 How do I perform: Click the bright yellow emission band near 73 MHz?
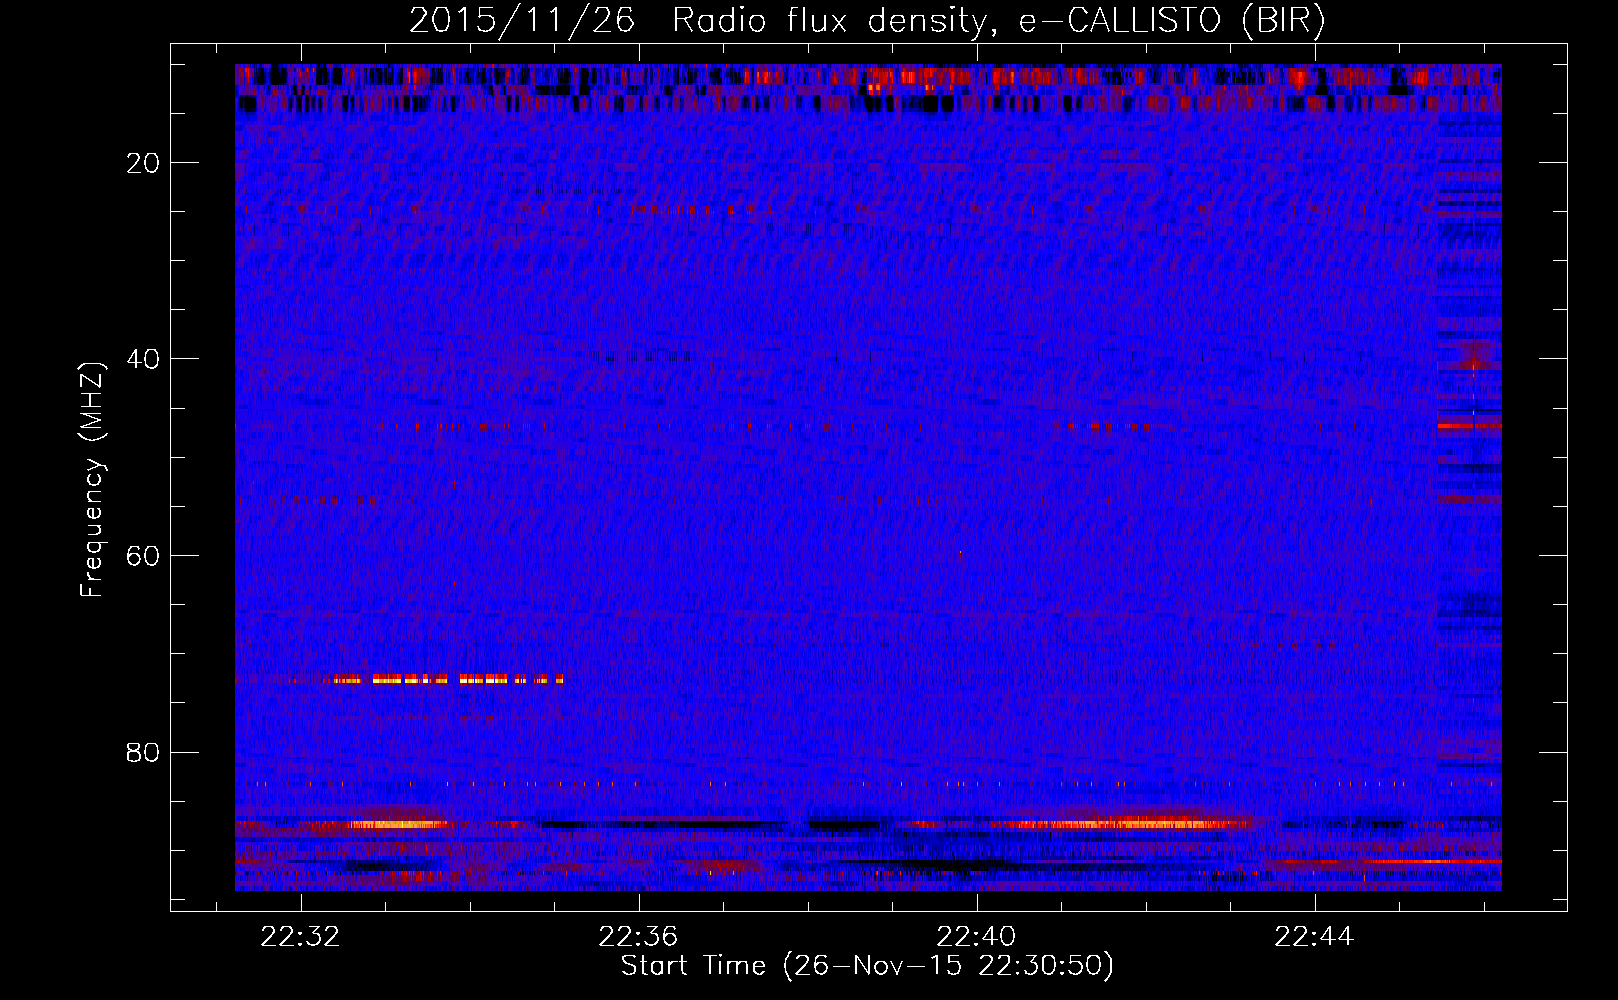[x=448, y=680]
